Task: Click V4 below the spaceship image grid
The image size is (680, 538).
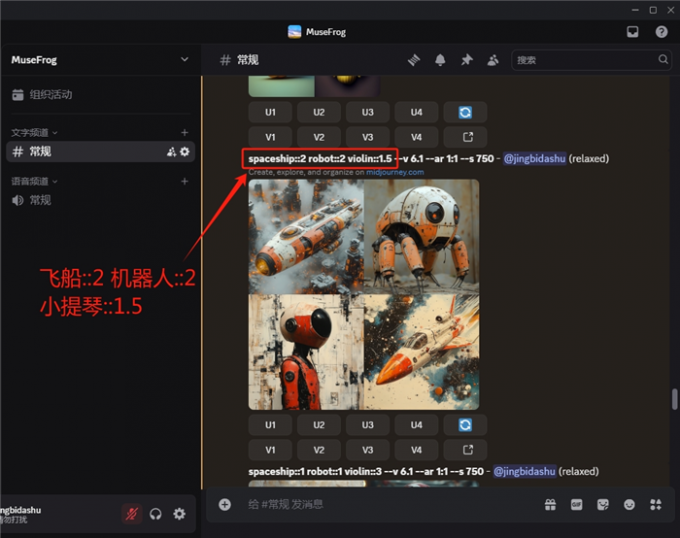Action: [x=416, y=450]
